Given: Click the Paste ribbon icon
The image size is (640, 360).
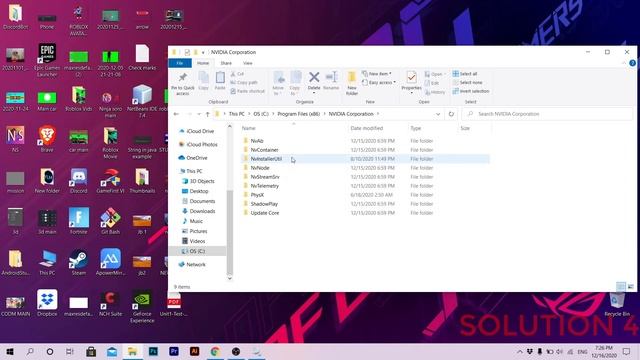Looking at the screenshot, I should pyautogui.click(x=220, y=80).
